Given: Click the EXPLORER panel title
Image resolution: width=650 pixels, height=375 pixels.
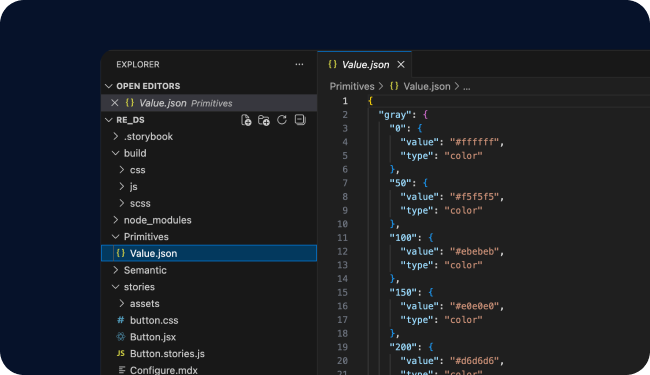Looking at the screenshot, I should pos(138,65).
